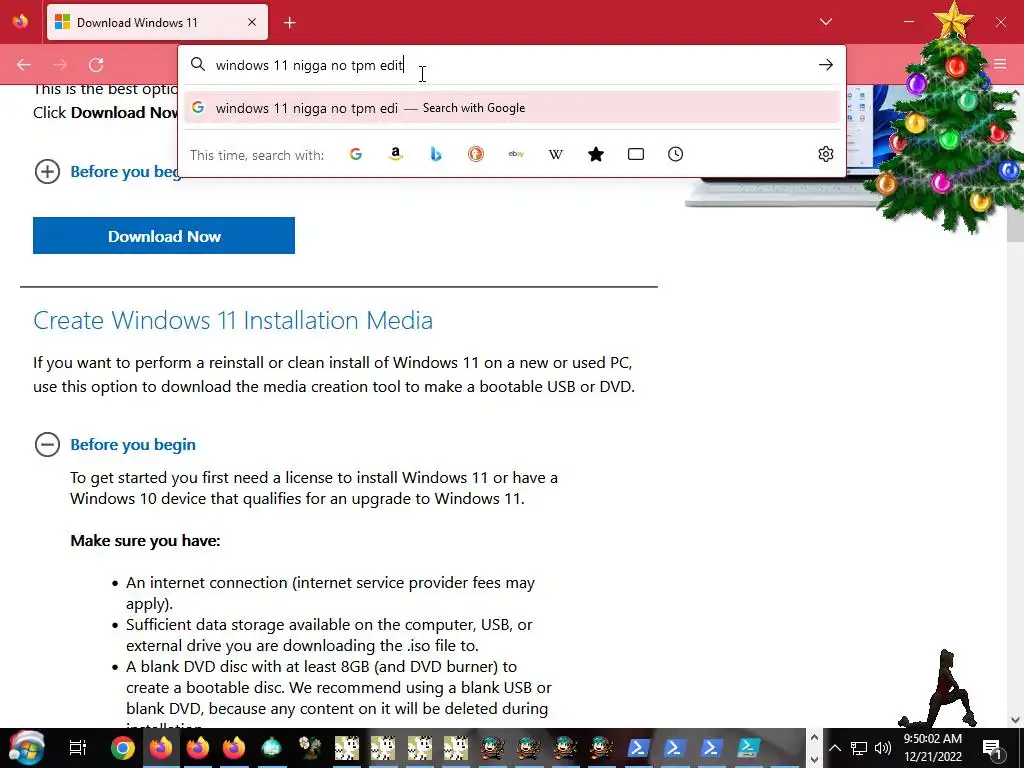Click the page scroll down arrow
This screenshot has height=768, width=1024.
pos(1015,720)
